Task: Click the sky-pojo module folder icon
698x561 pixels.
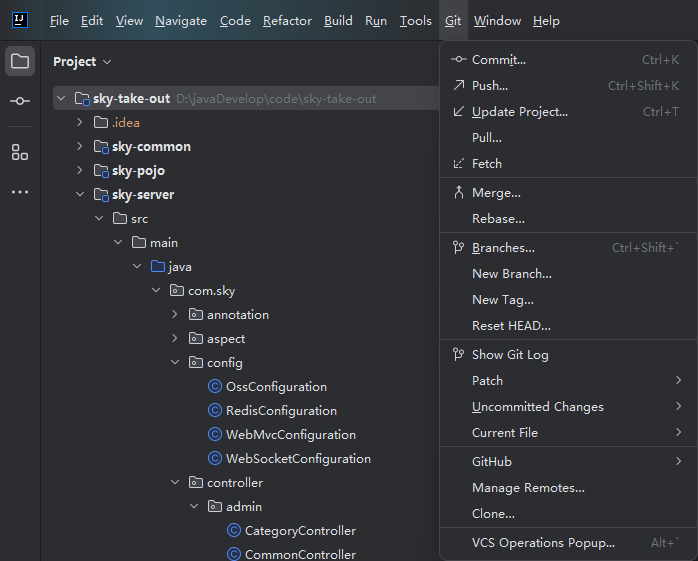Action: coord(101,171)
